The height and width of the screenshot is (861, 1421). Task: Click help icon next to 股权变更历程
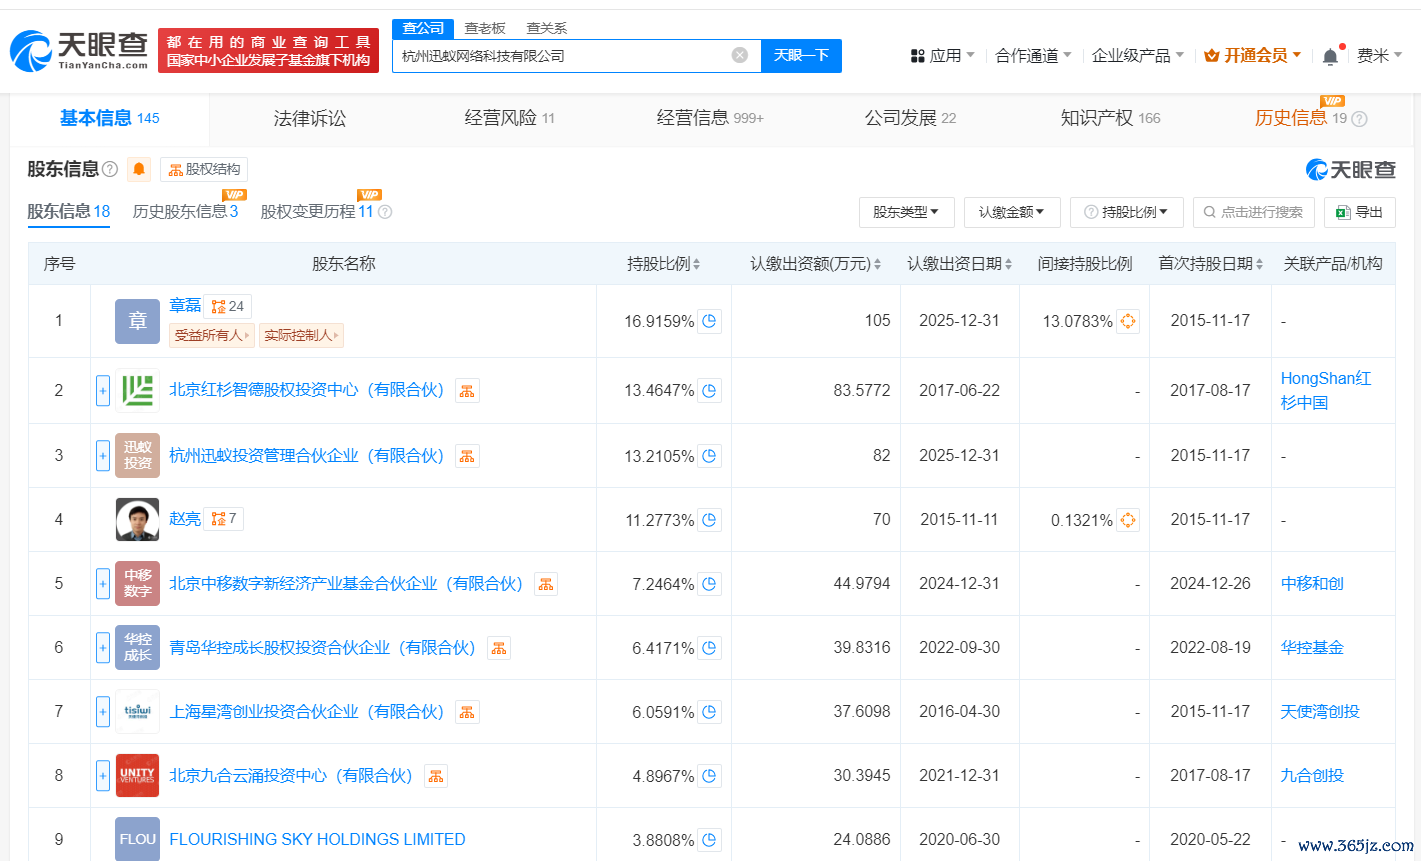coord(385,212)
